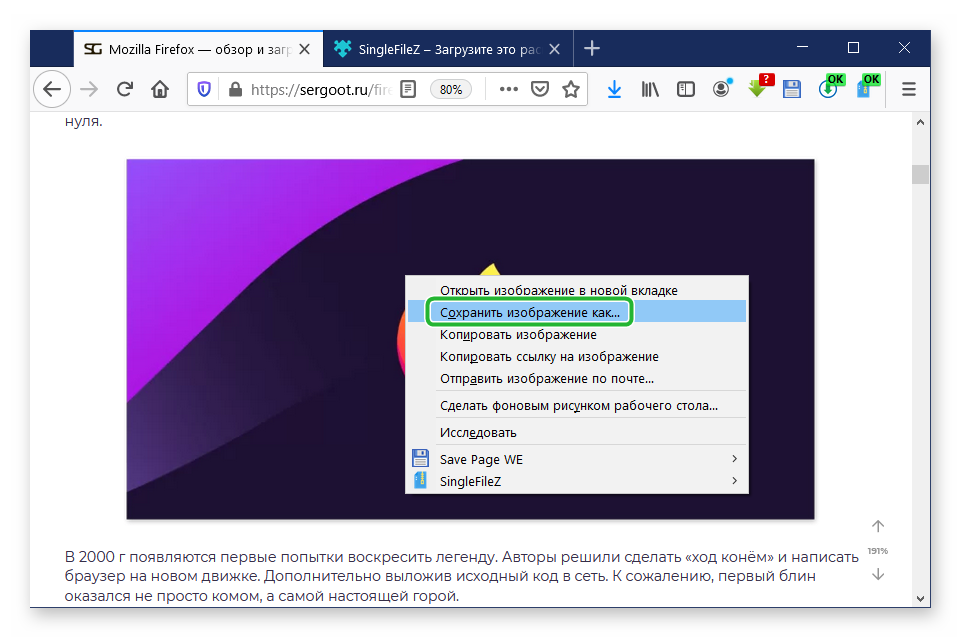Viewport: 961px width, 639px height.
Task: Reset the 80% zoom level badge
Action: pyautogui.click(x=451, y=89)
